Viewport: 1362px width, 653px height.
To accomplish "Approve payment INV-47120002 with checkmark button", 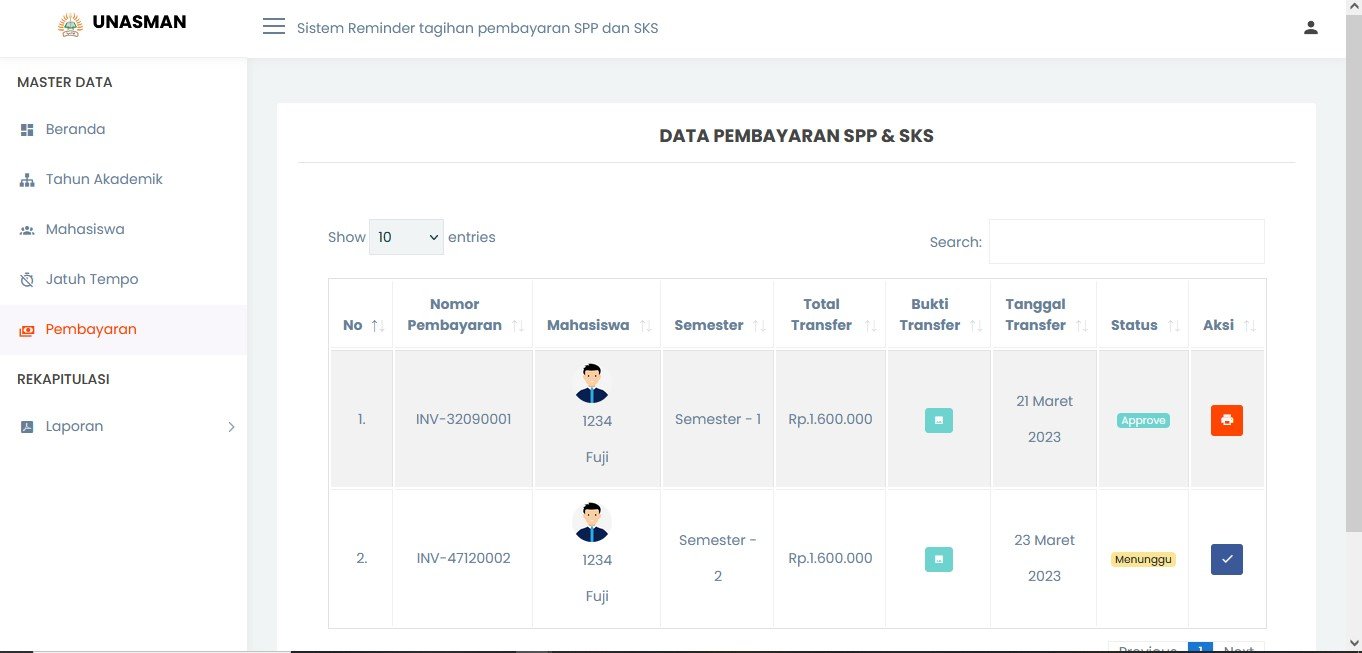I will [1226, 559].
